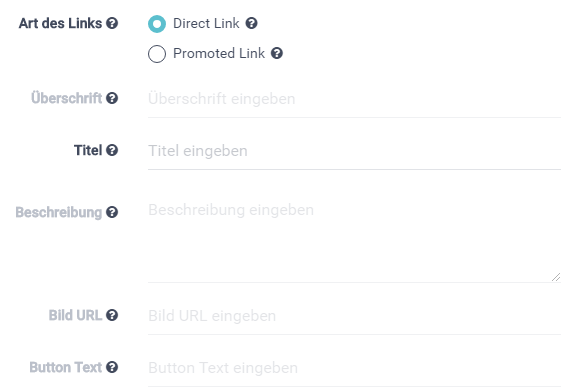The height and width of the screenshot is (389, 572).
Task: Click help icon next to Art des Links
Action: pos(112,23)
